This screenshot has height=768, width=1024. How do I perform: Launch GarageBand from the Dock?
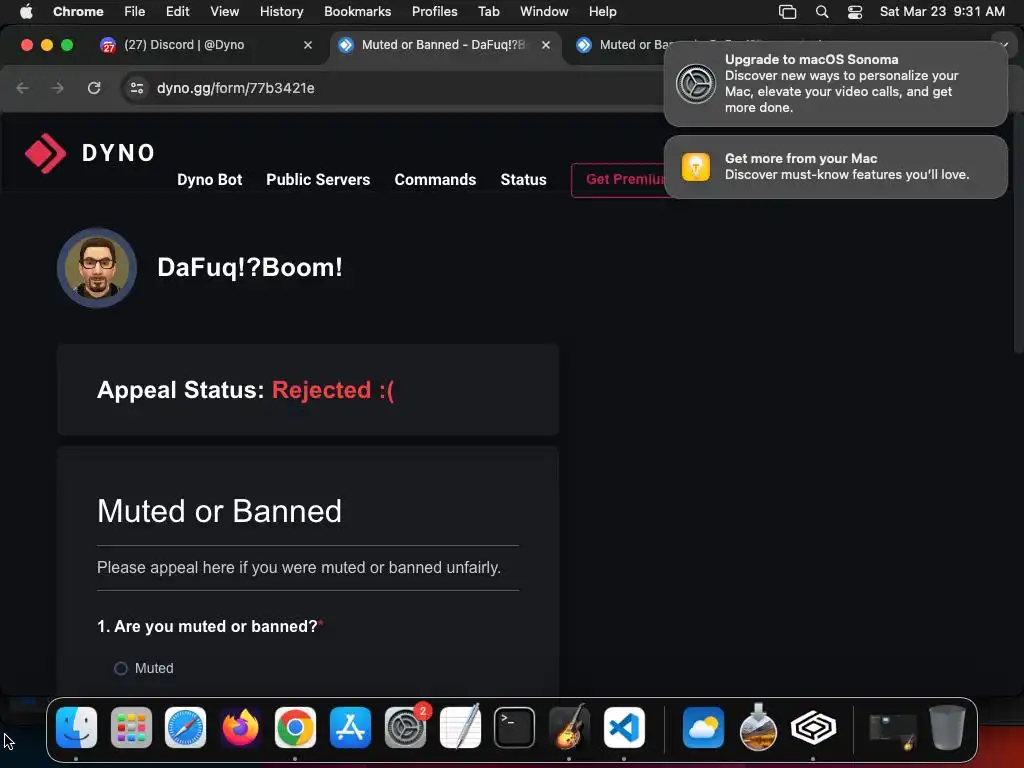tap(569, 728)
